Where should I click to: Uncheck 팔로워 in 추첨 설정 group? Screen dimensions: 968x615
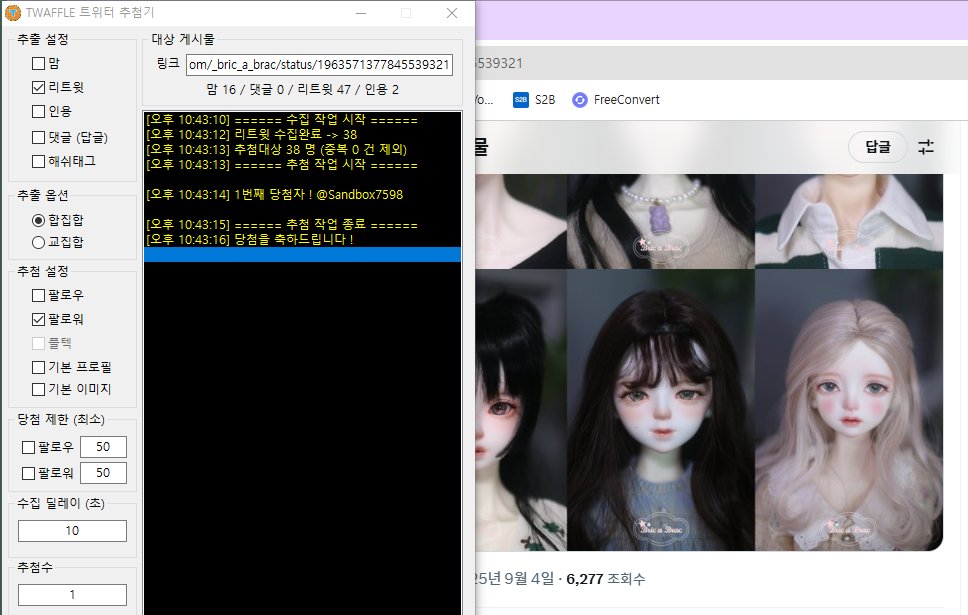point(38,319)
